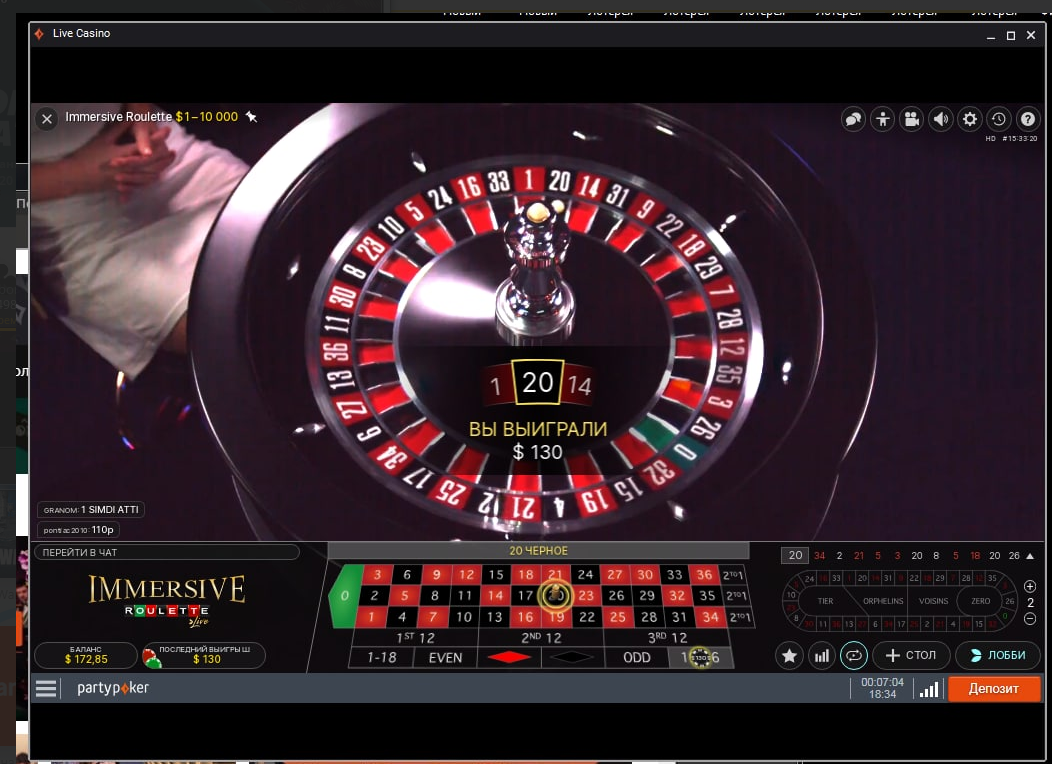Click the middle row 2 to 1 column bet
The height and width of the screenshot is (764, 1052).
736,596
